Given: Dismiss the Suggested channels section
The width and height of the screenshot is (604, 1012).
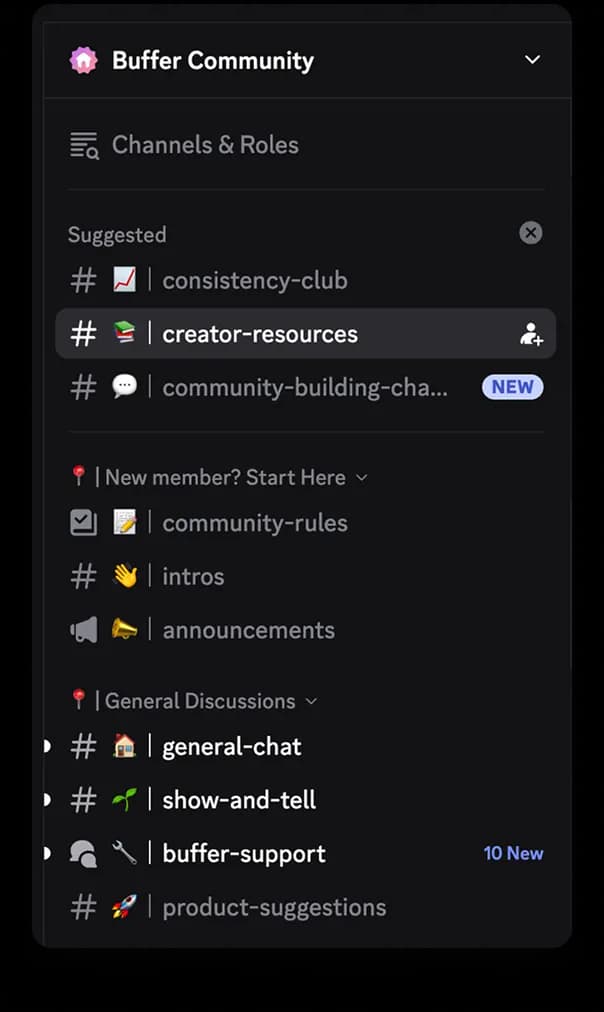Looking at the screenshot, I should click(x=531, y=233).
